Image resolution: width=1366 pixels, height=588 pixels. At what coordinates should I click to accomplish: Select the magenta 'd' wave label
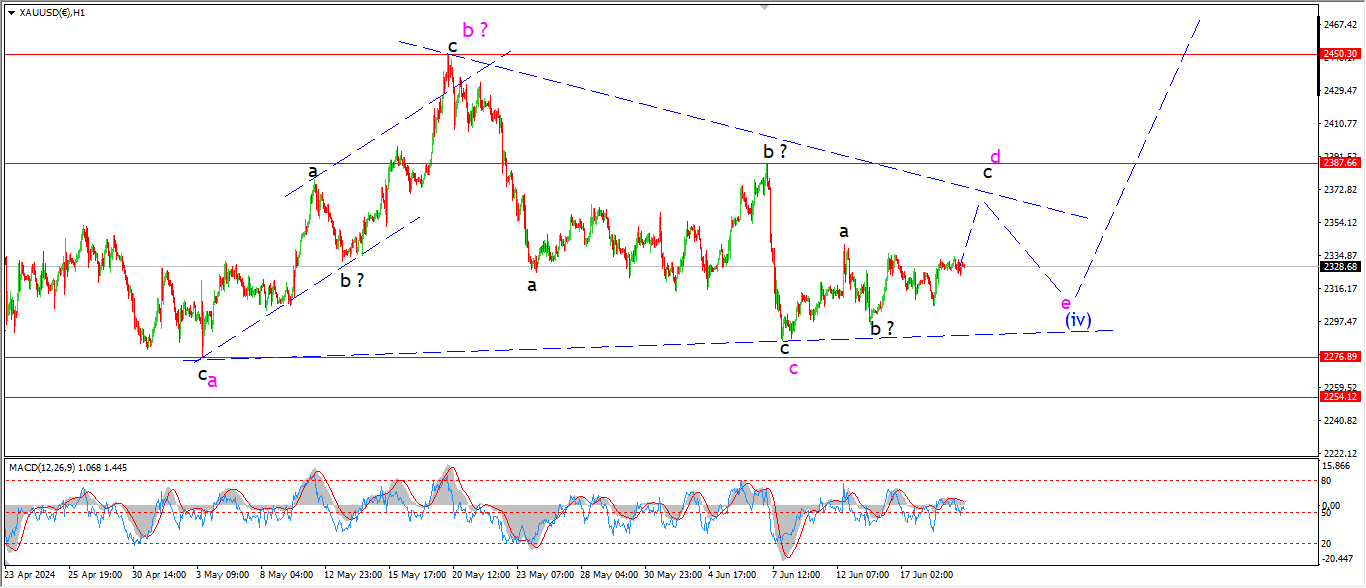point(995,157)
